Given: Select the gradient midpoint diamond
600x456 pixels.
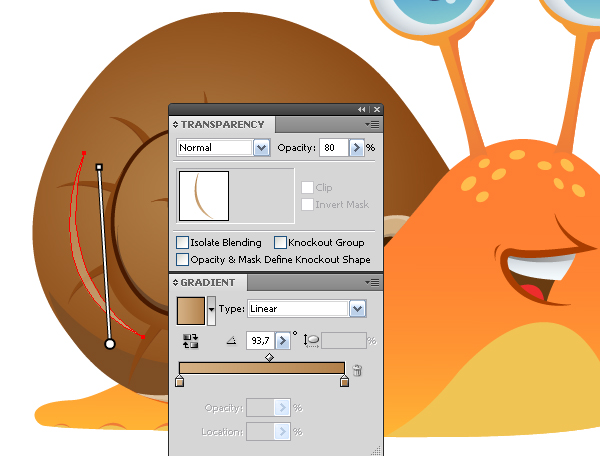Looking at the screenshot, I should 269,357.
